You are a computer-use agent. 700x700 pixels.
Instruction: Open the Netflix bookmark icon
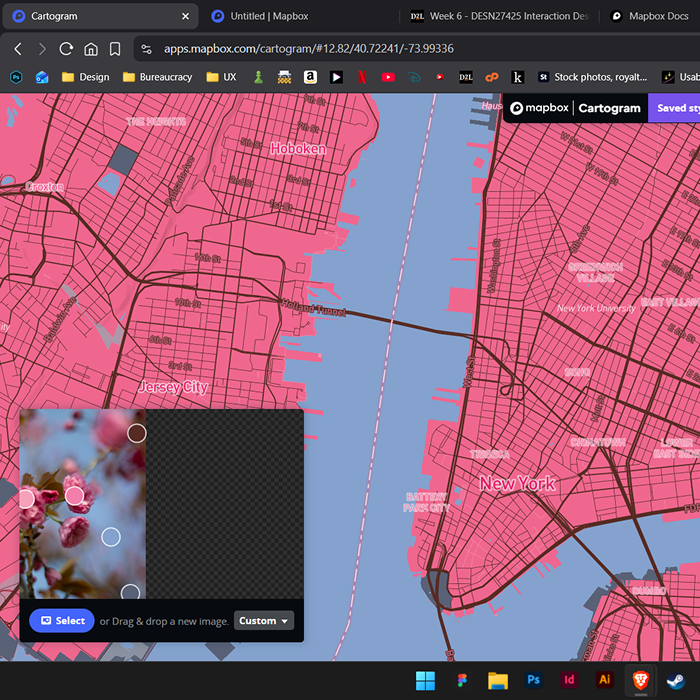tap(362, 76)
